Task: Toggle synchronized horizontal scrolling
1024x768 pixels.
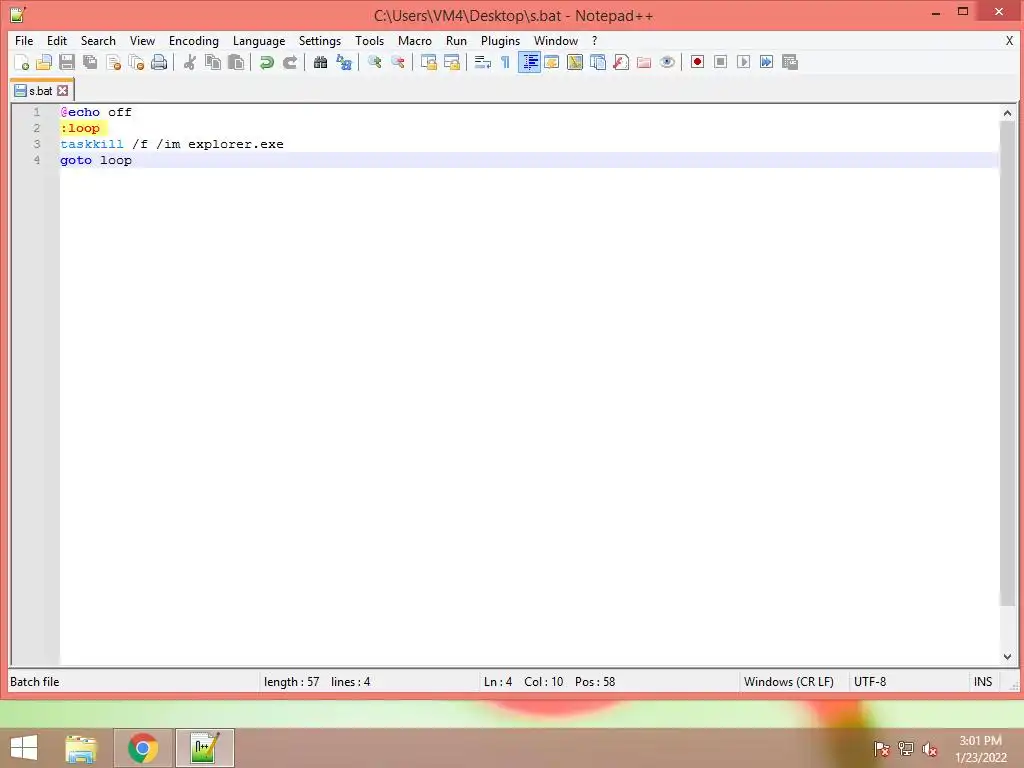Action: point(451,62)
